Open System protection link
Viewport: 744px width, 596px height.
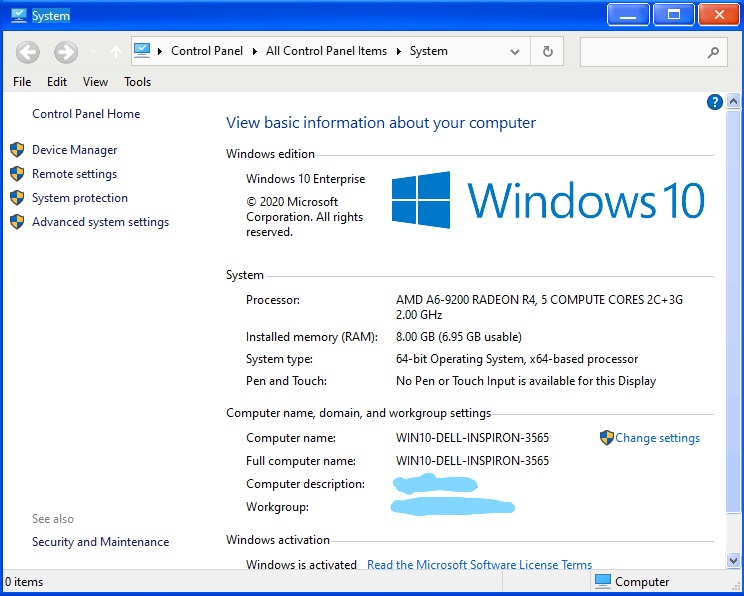[x=80, y=198]
